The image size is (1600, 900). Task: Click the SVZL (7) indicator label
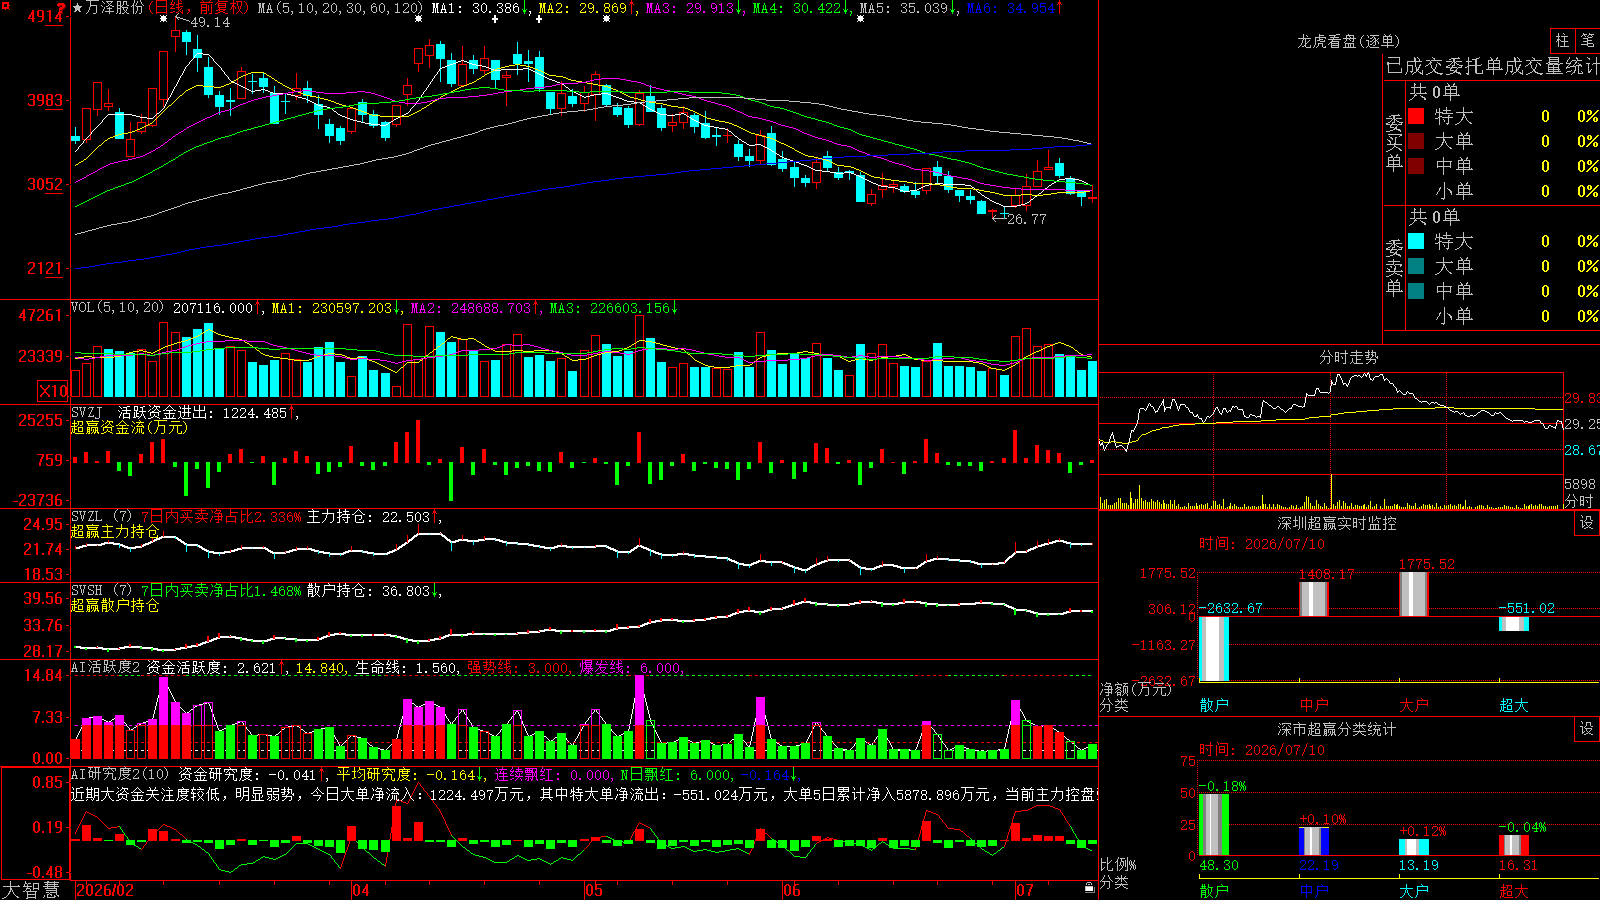(x=101, y=517)
